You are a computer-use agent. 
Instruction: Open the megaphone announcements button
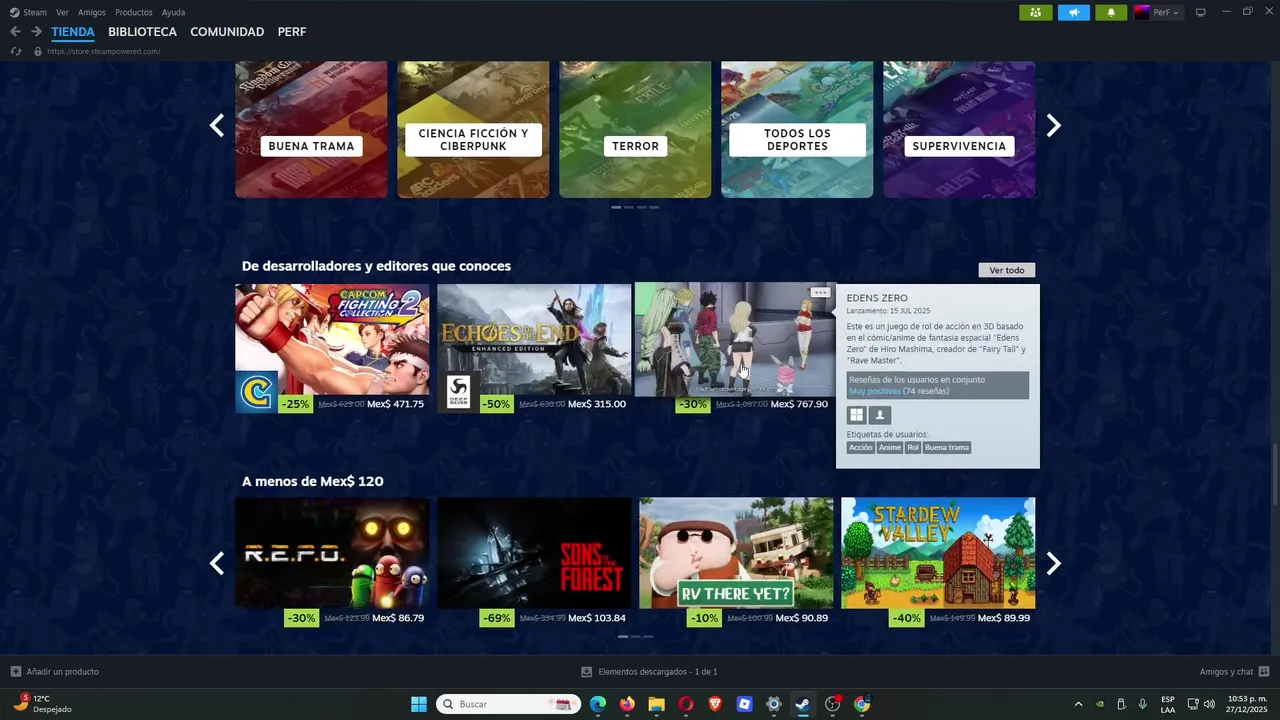point(1074,12)
